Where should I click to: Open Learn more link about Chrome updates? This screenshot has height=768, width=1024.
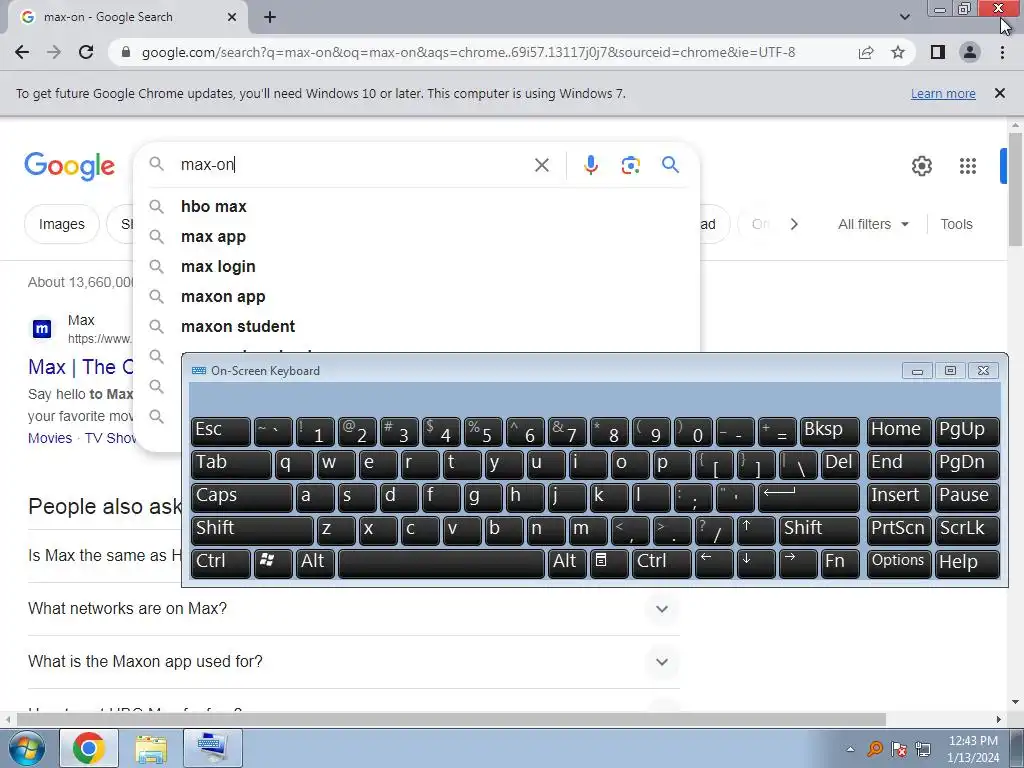tap(943, 93)
